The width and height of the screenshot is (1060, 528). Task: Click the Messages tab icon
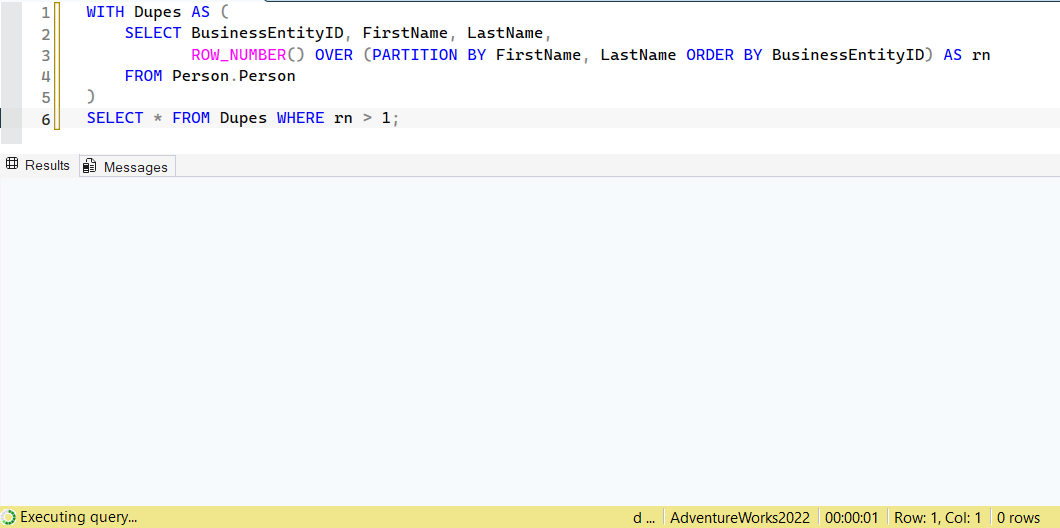click(x=89, y=166)
